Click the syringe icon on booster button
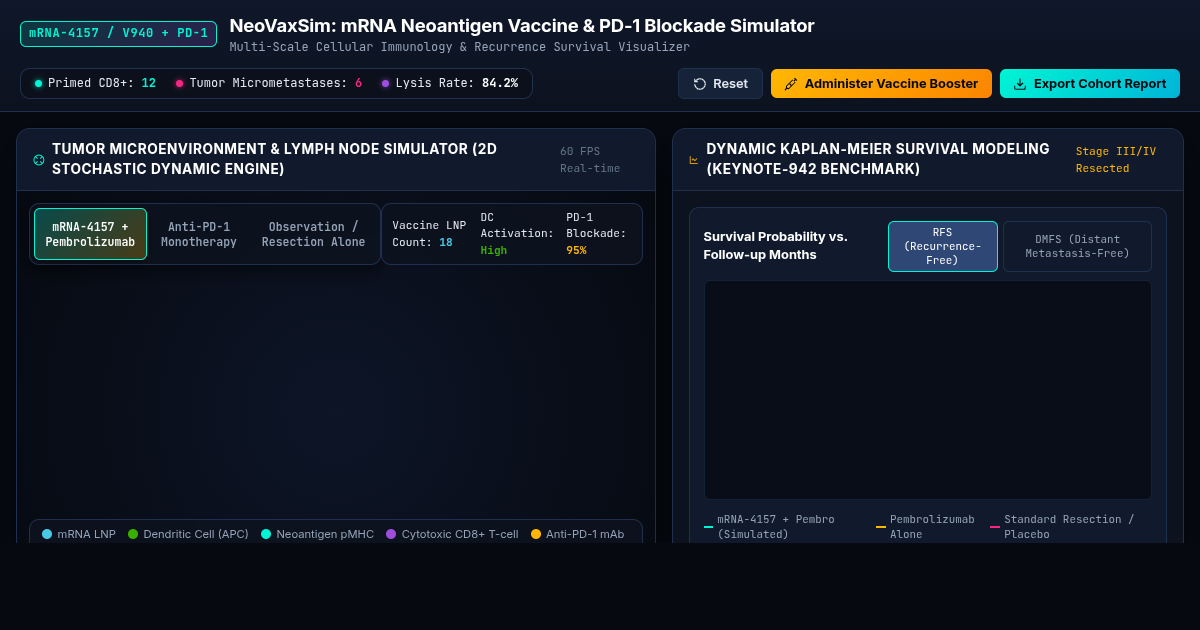The width and height of the screenshot is (1200, 630). pos(791,84)
